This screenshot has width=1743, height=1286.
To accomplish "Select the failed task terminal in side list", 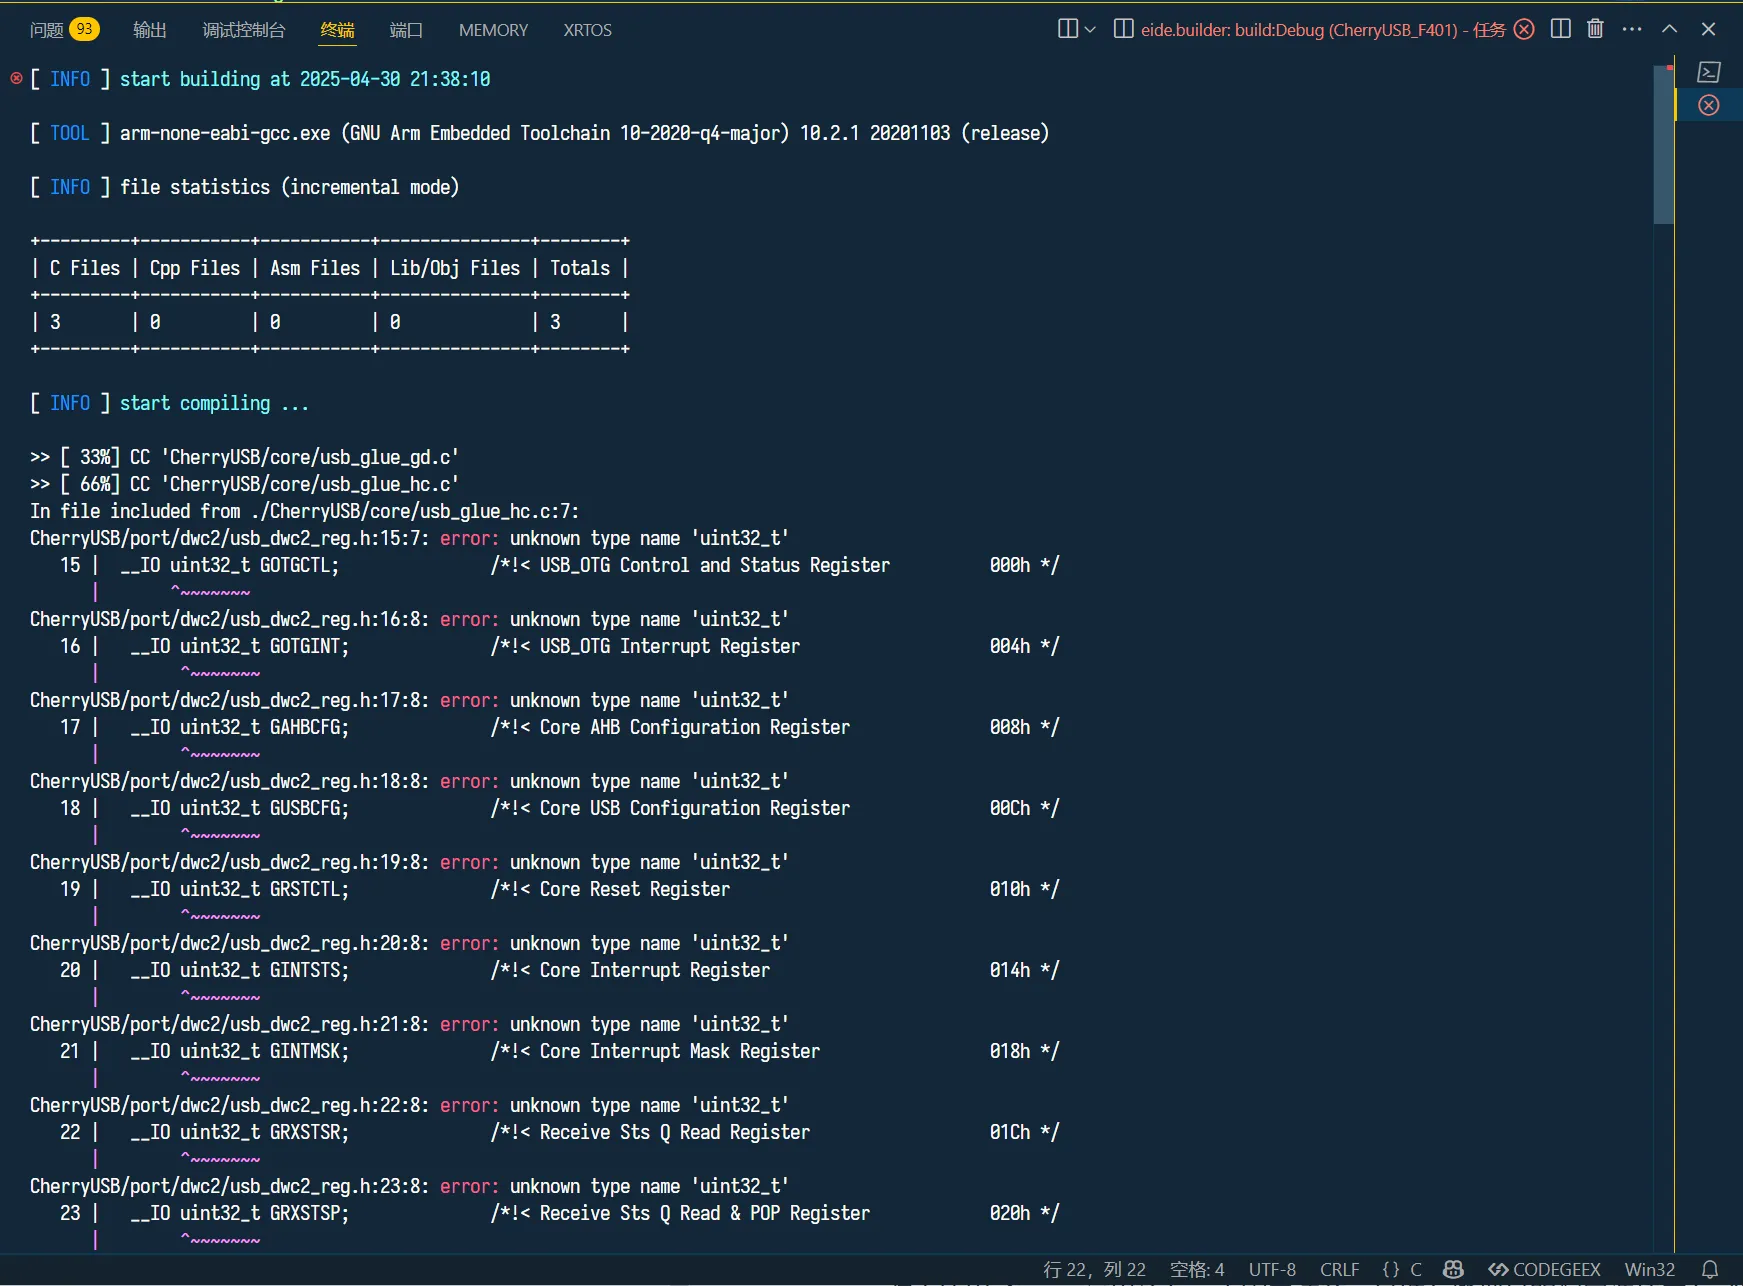I will click(1709, 105).
